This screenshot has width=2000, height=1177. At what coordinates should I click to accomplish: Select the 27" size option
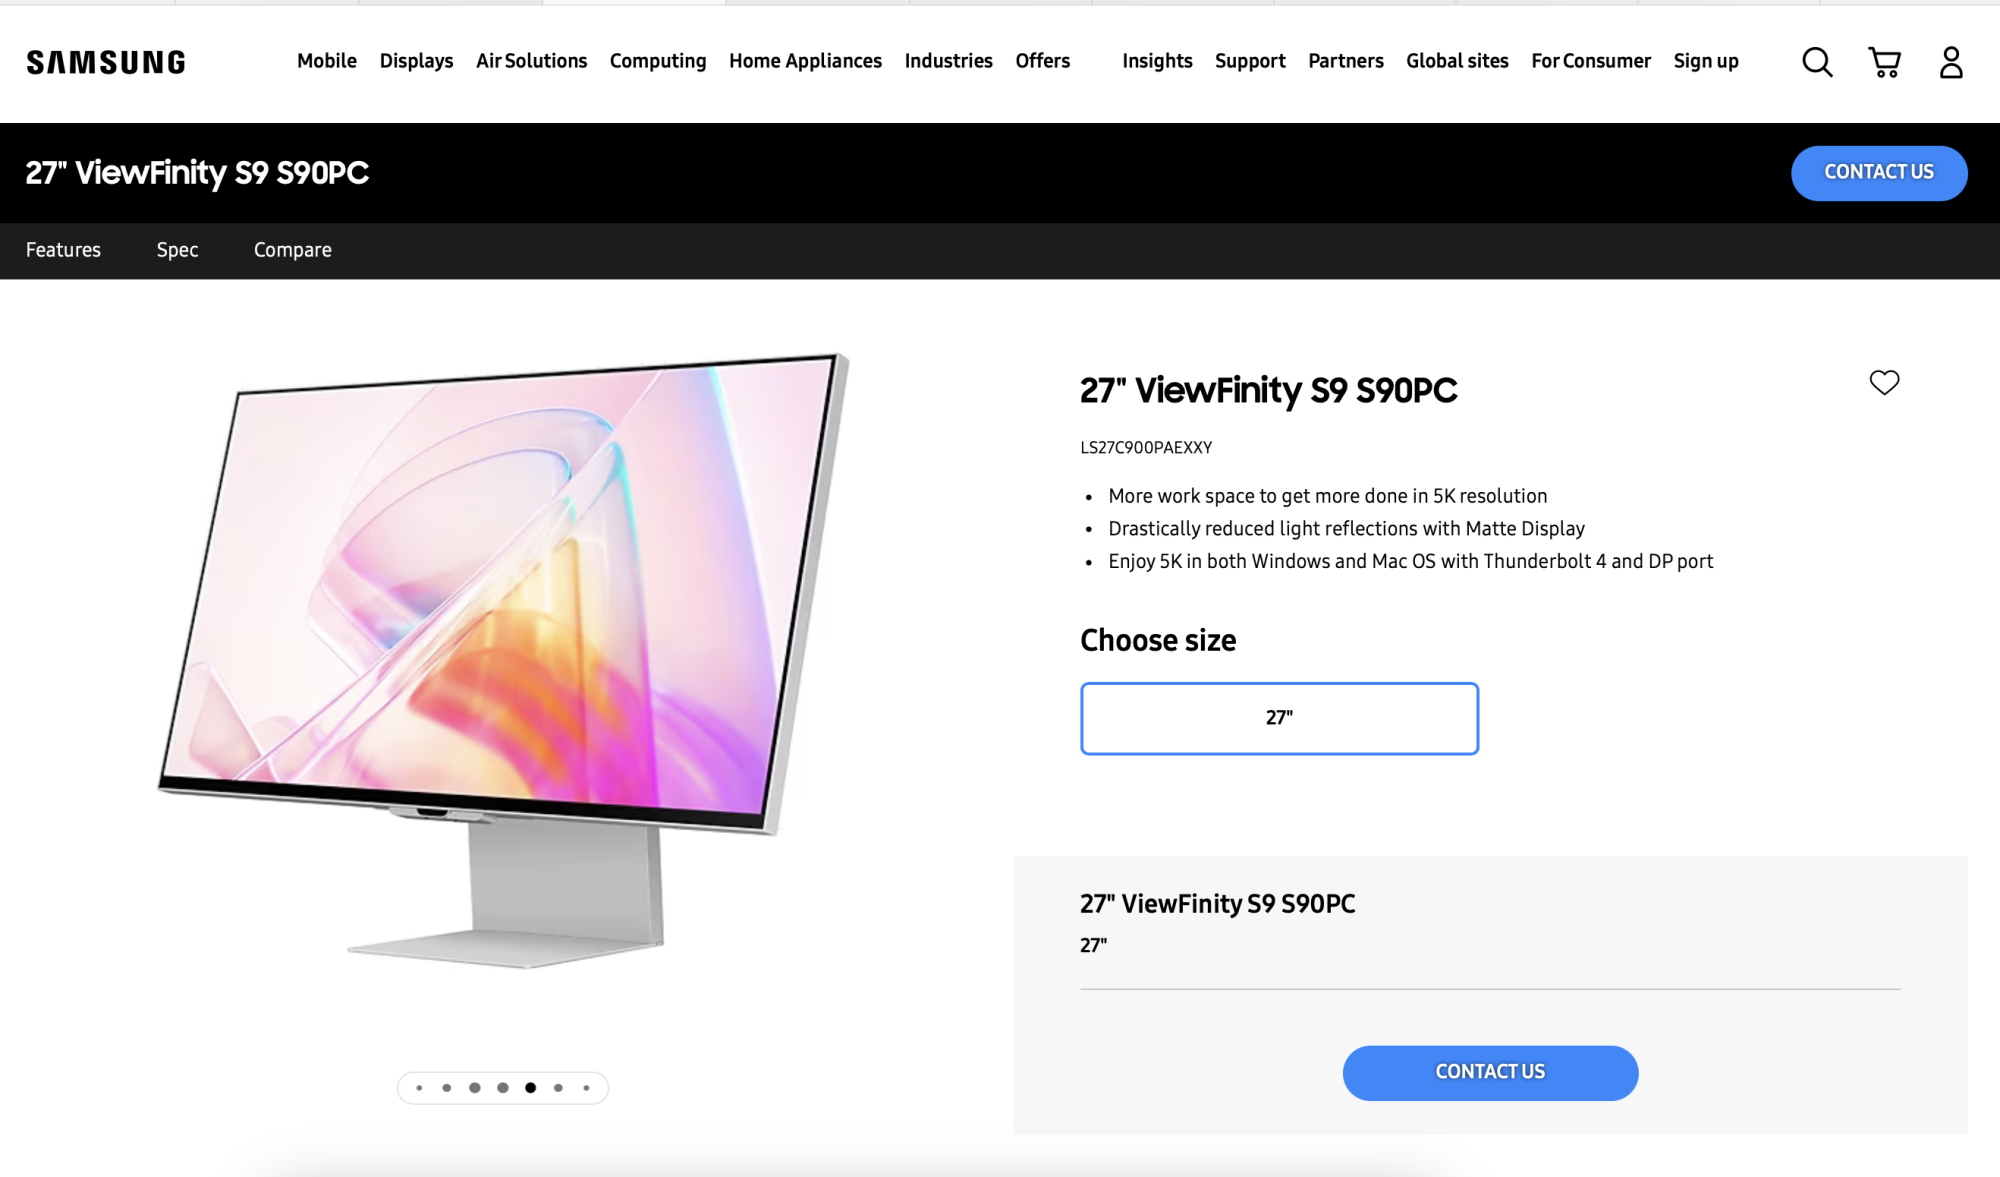click(1279, 718)
